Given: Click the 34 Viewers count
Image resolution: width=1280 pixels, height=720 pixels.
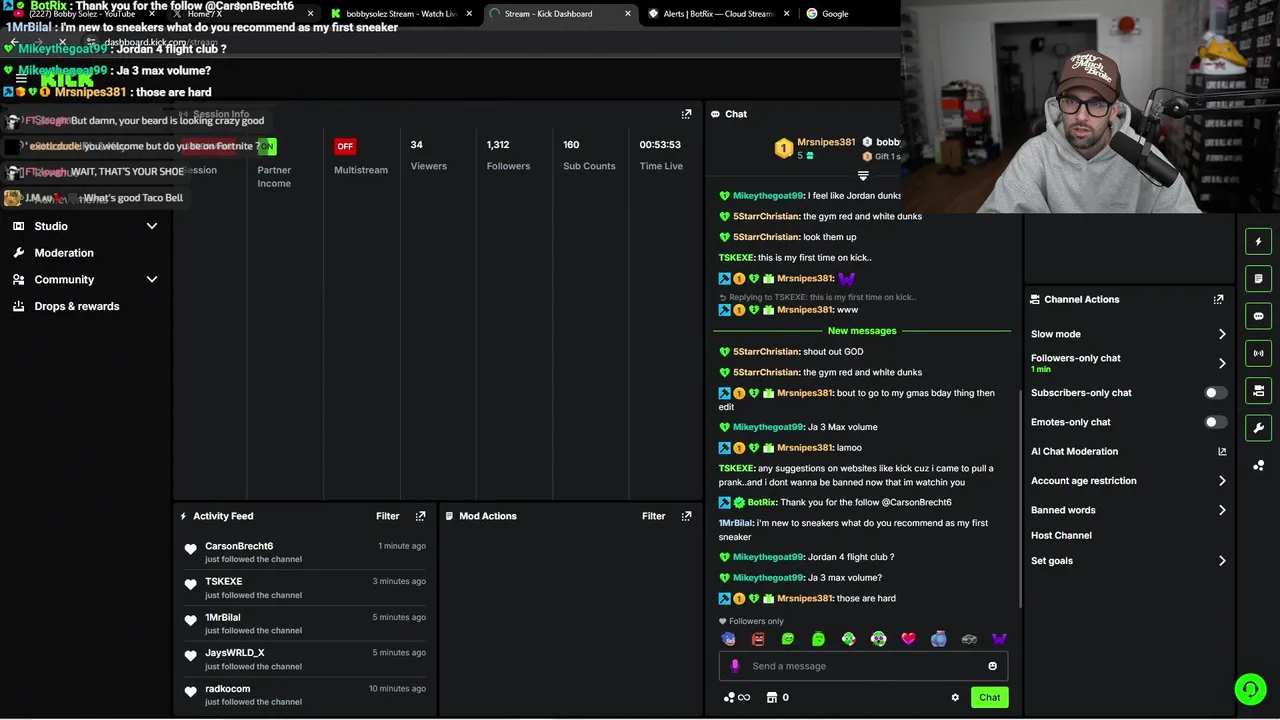Looking at the screenshot, I should click(x=416, y=145).
